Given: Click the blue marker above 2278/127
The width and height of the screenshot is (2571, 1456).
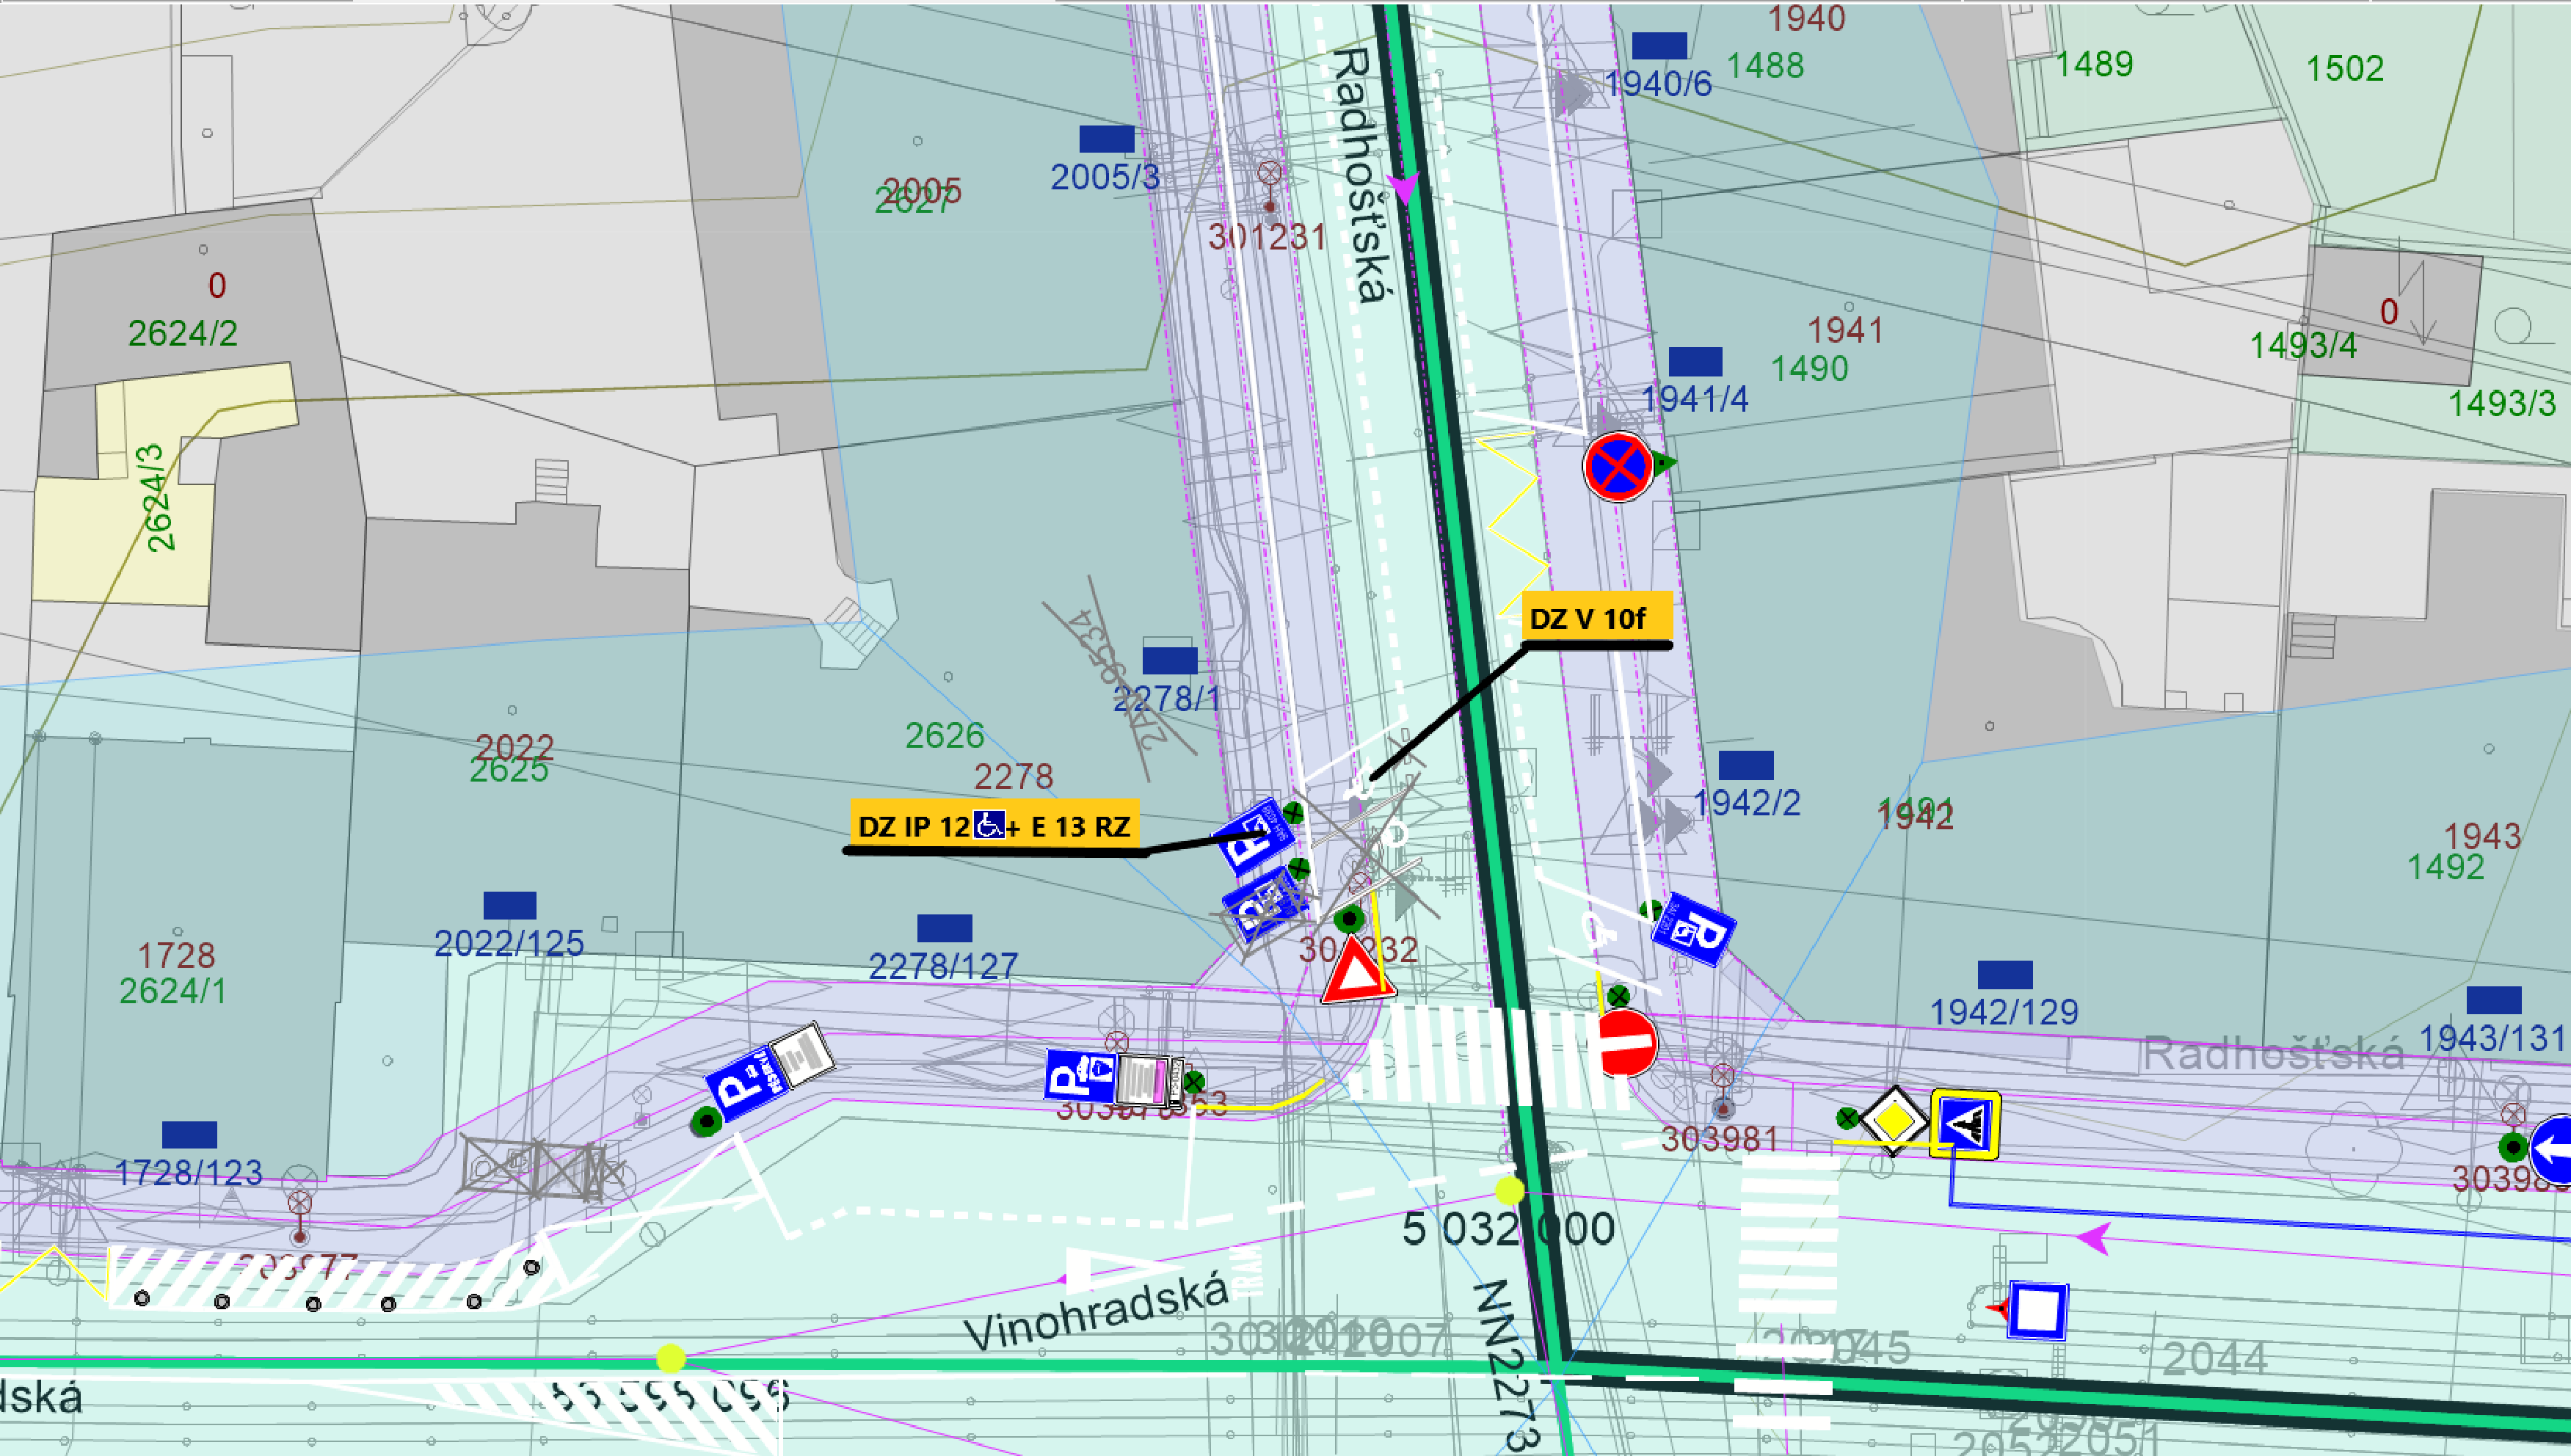Looking at the screenshot, I should [x=945, y=929].
